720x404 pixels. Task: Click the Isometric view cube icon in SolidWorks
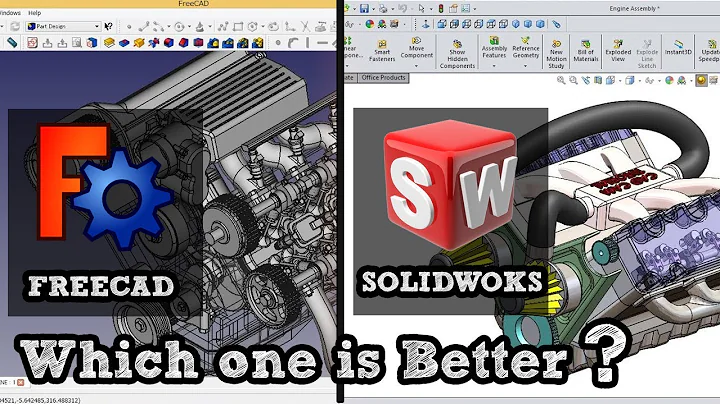[516, 24]
